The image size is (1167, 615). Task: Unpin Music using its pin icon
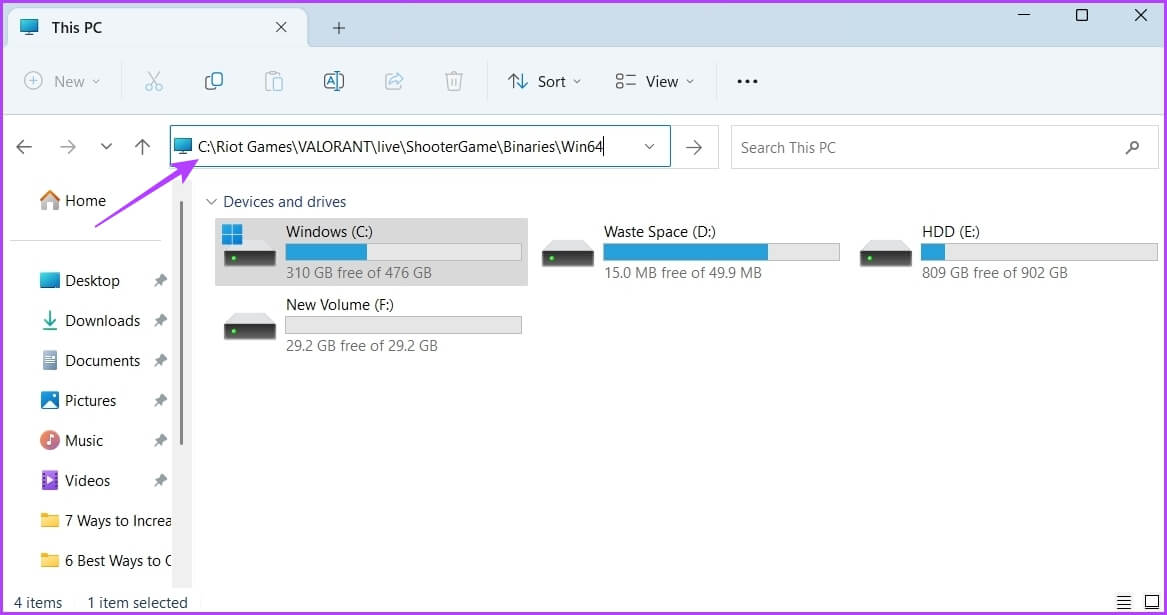160,441
